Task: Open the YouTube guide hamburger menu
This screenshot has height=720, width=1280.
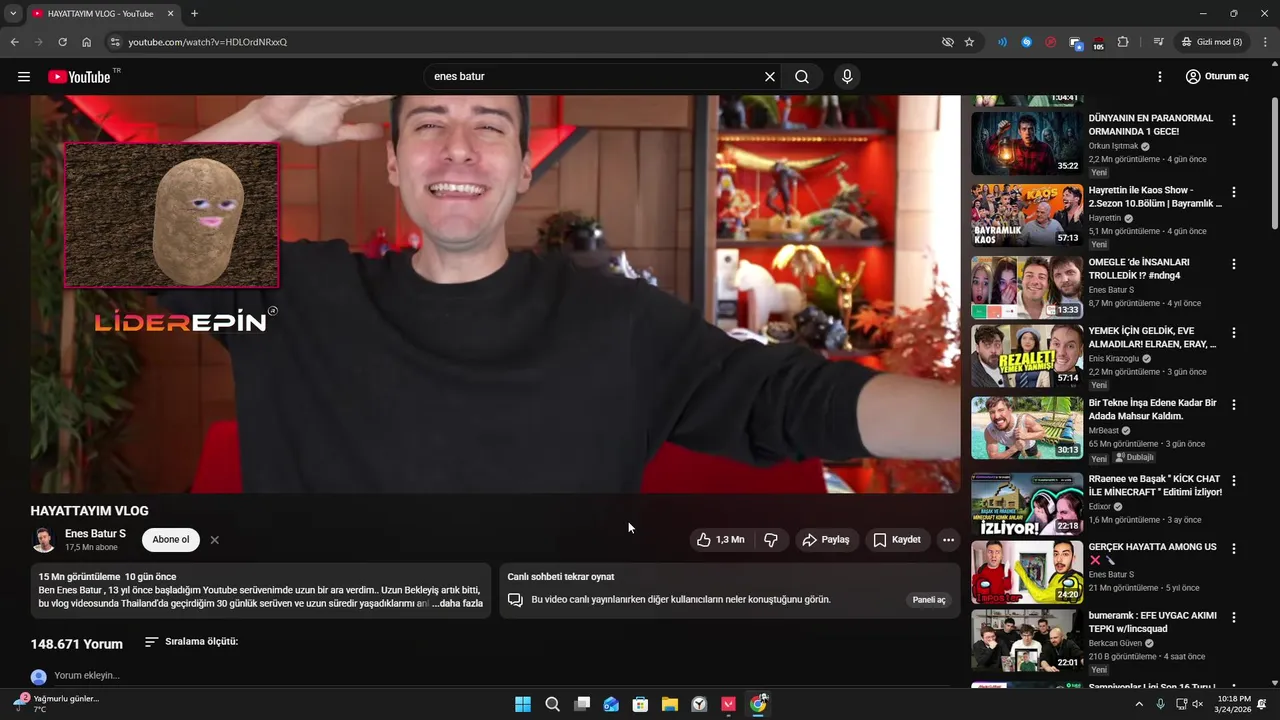Action: [x=24, y=77]
